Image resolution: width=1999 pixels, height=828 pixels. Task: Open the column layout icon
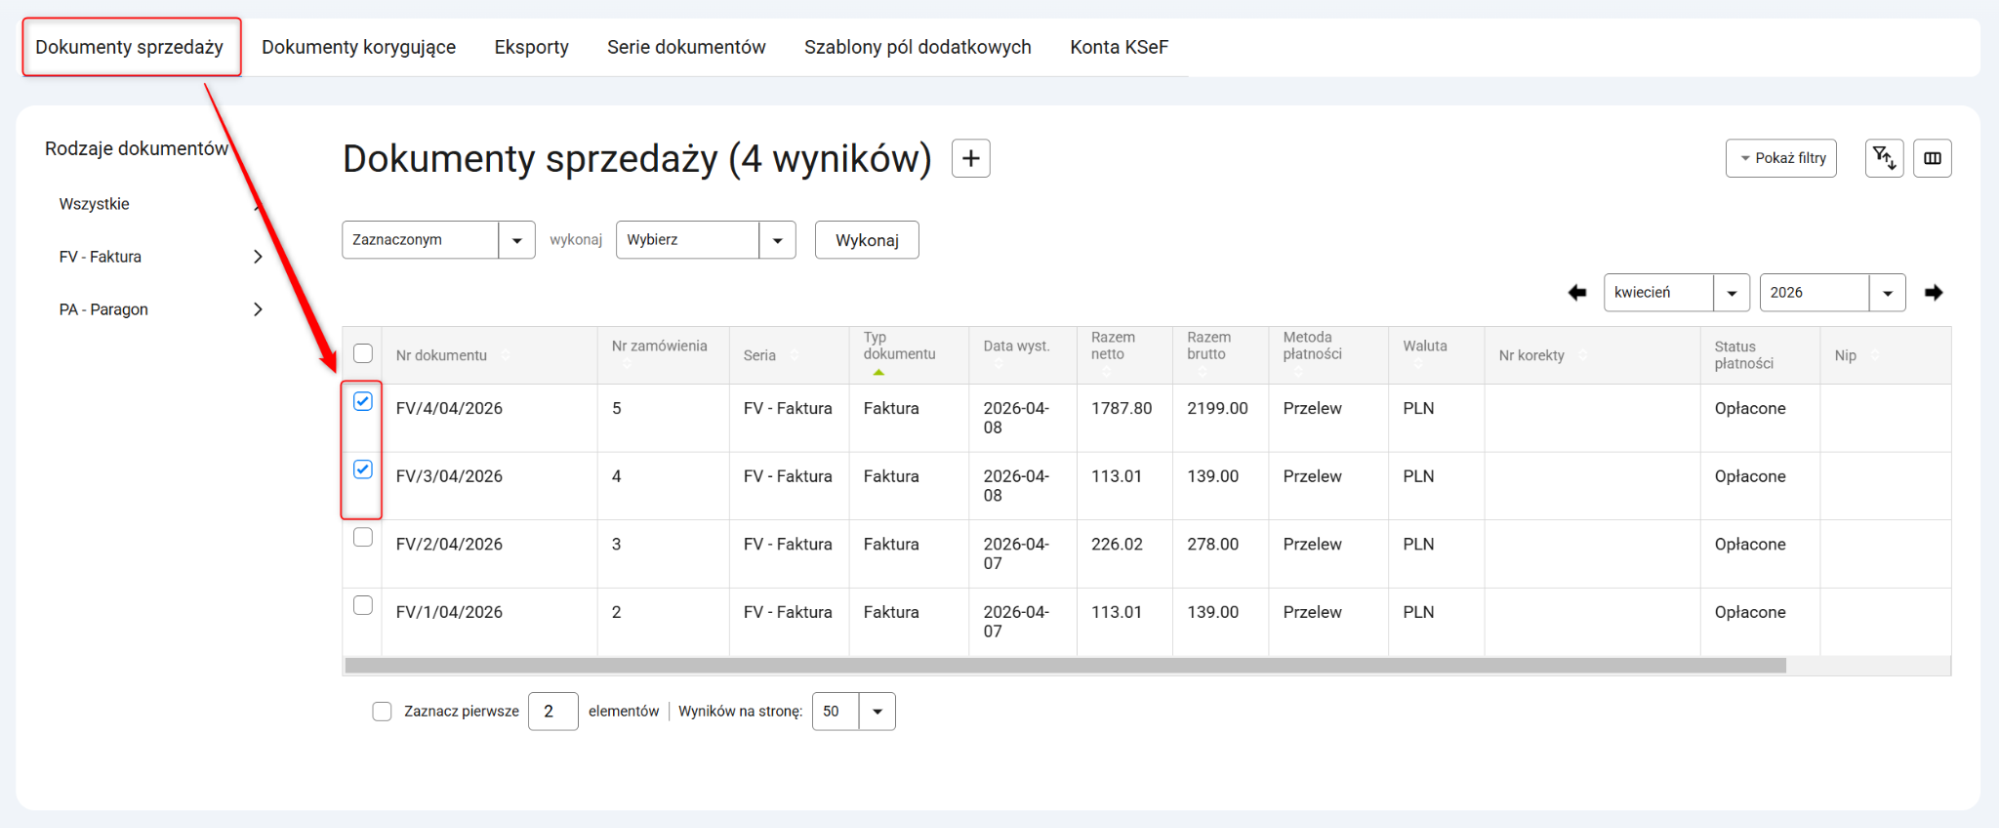1932,158
